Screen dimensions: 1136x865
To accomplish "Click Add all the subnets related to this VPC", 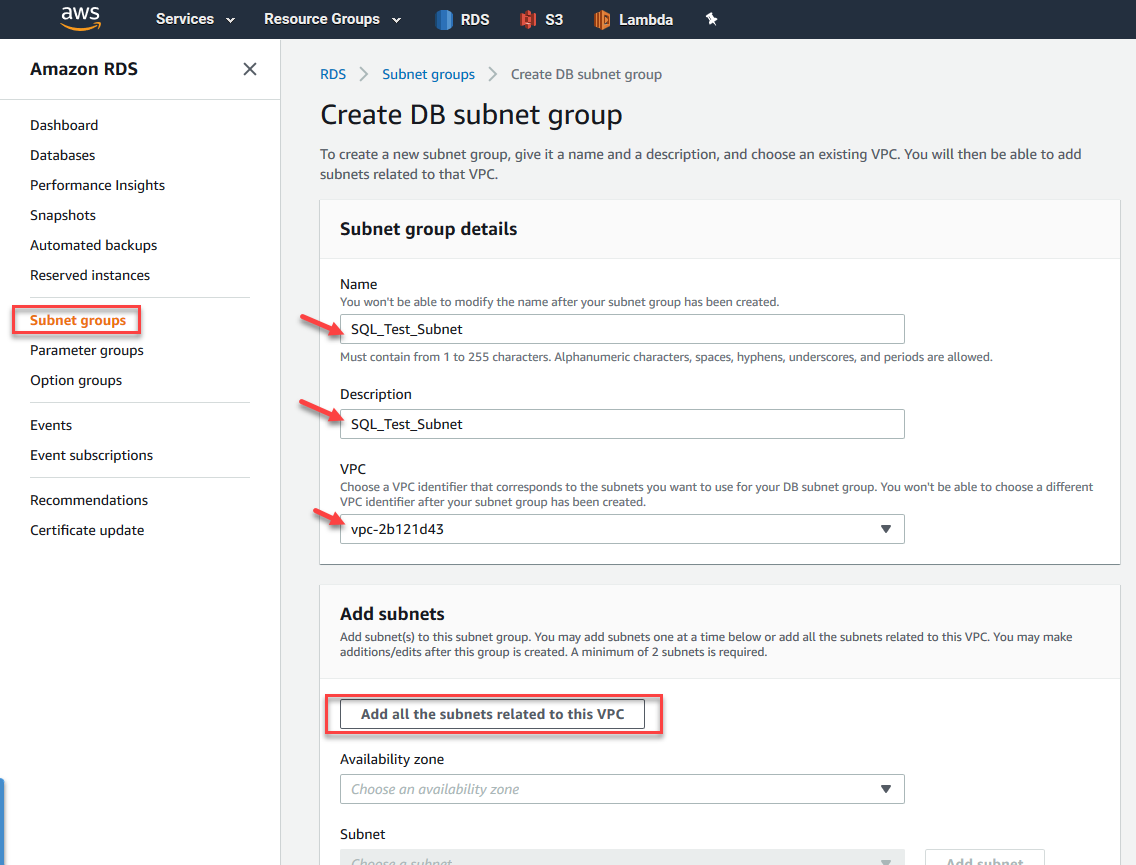I will coord(492,714).
